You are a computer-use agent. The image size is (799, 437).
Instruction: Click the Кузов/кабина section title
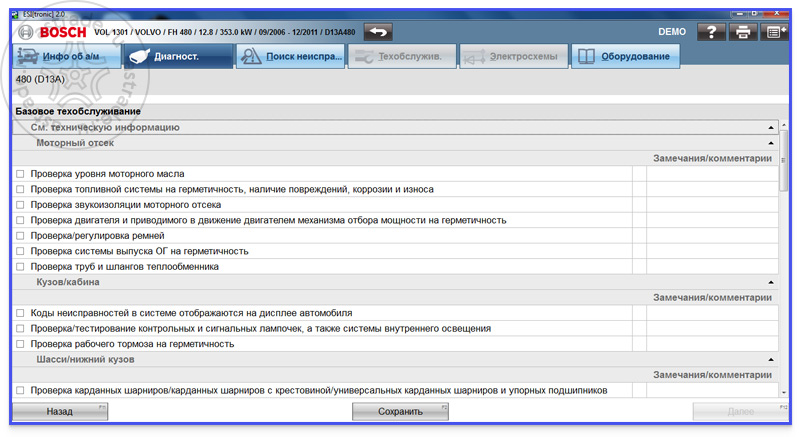(x=68, y=282)
